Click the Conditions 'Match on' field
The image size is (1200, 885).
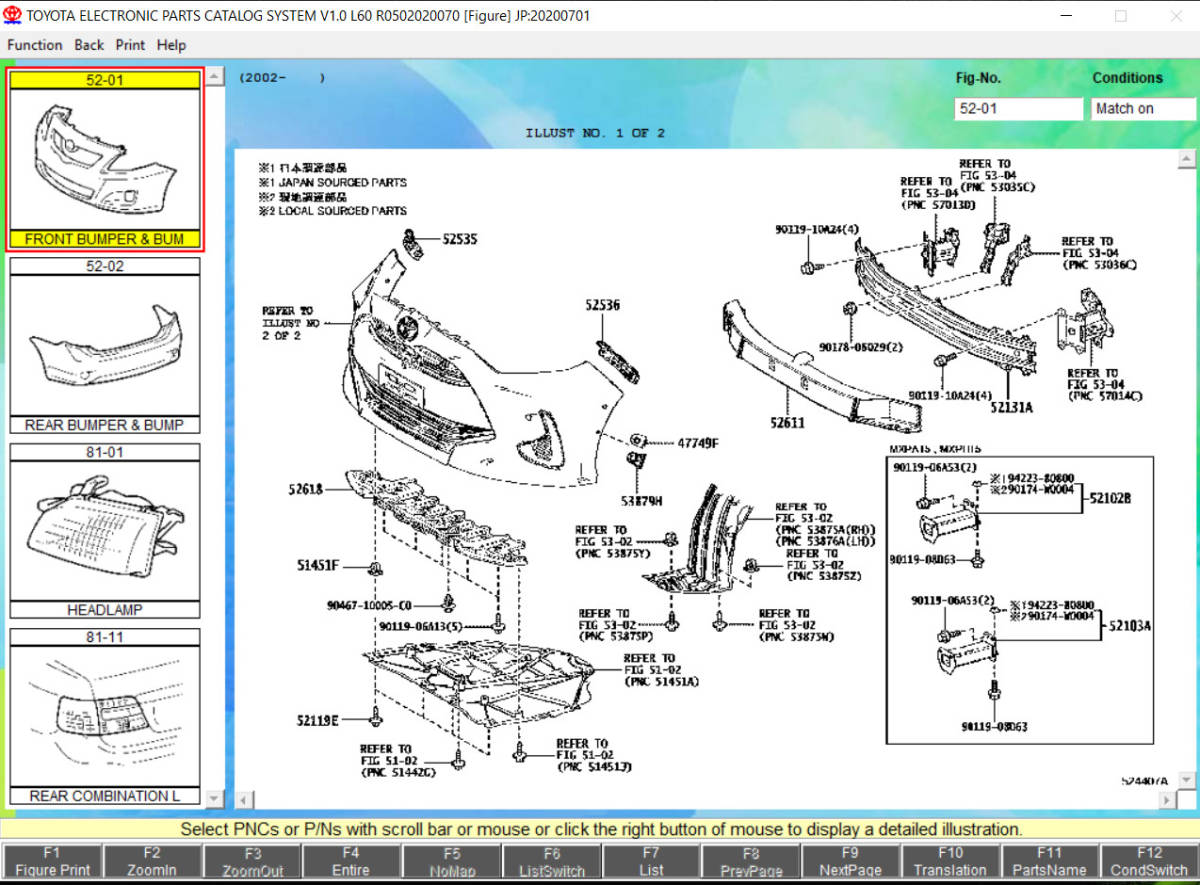coord(1143,109)
